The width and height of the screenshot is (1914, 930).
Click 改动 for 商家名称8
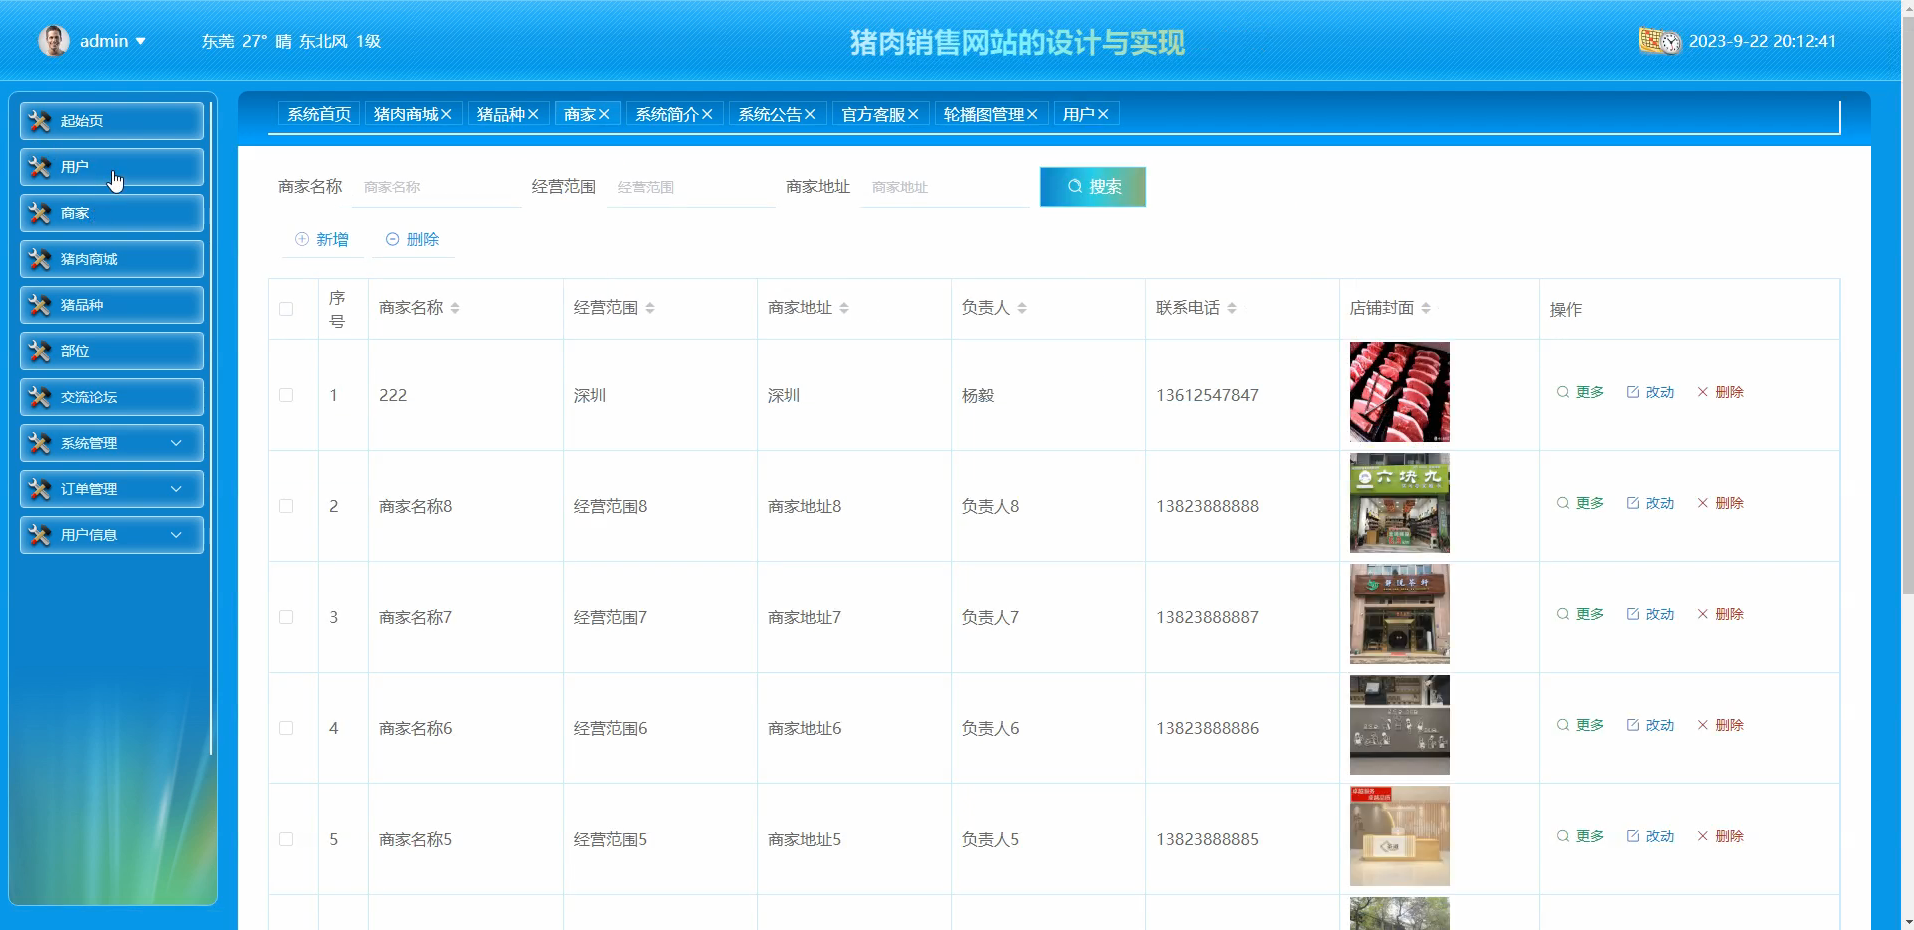point(1651,503)
